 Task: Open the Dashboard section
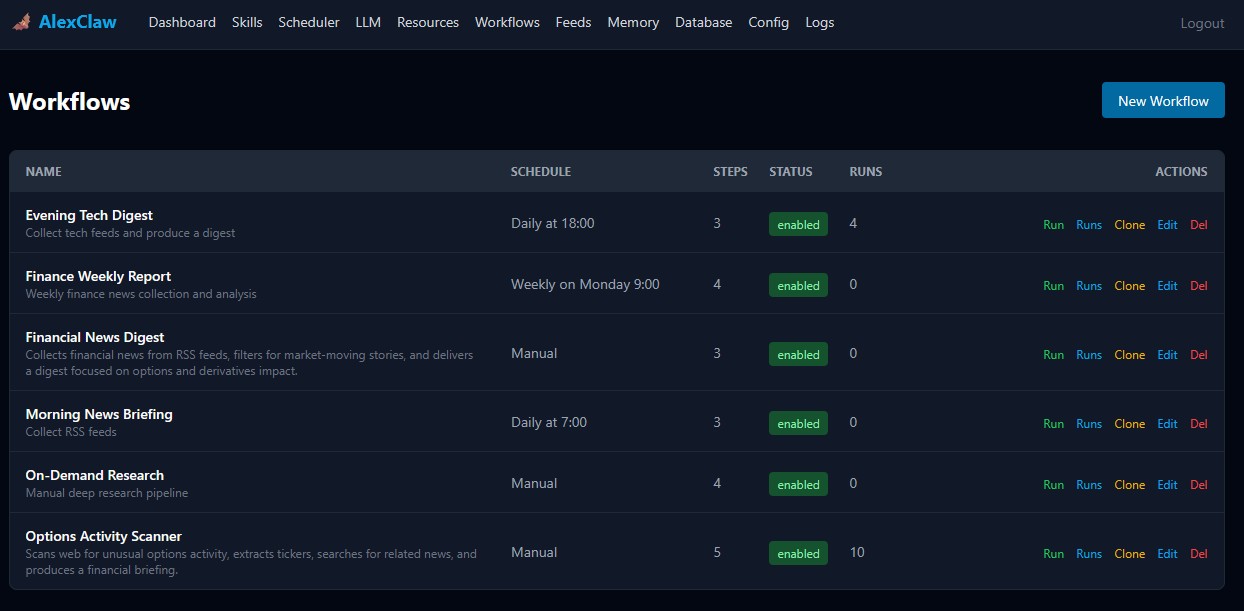pos(181,22)
